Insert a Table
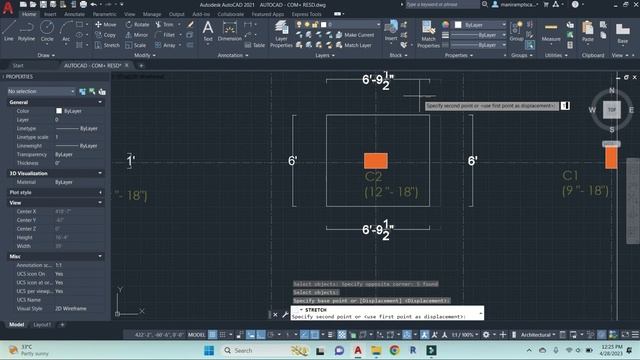The height and width of the screenshot is (360, 640). pos(255,45)
